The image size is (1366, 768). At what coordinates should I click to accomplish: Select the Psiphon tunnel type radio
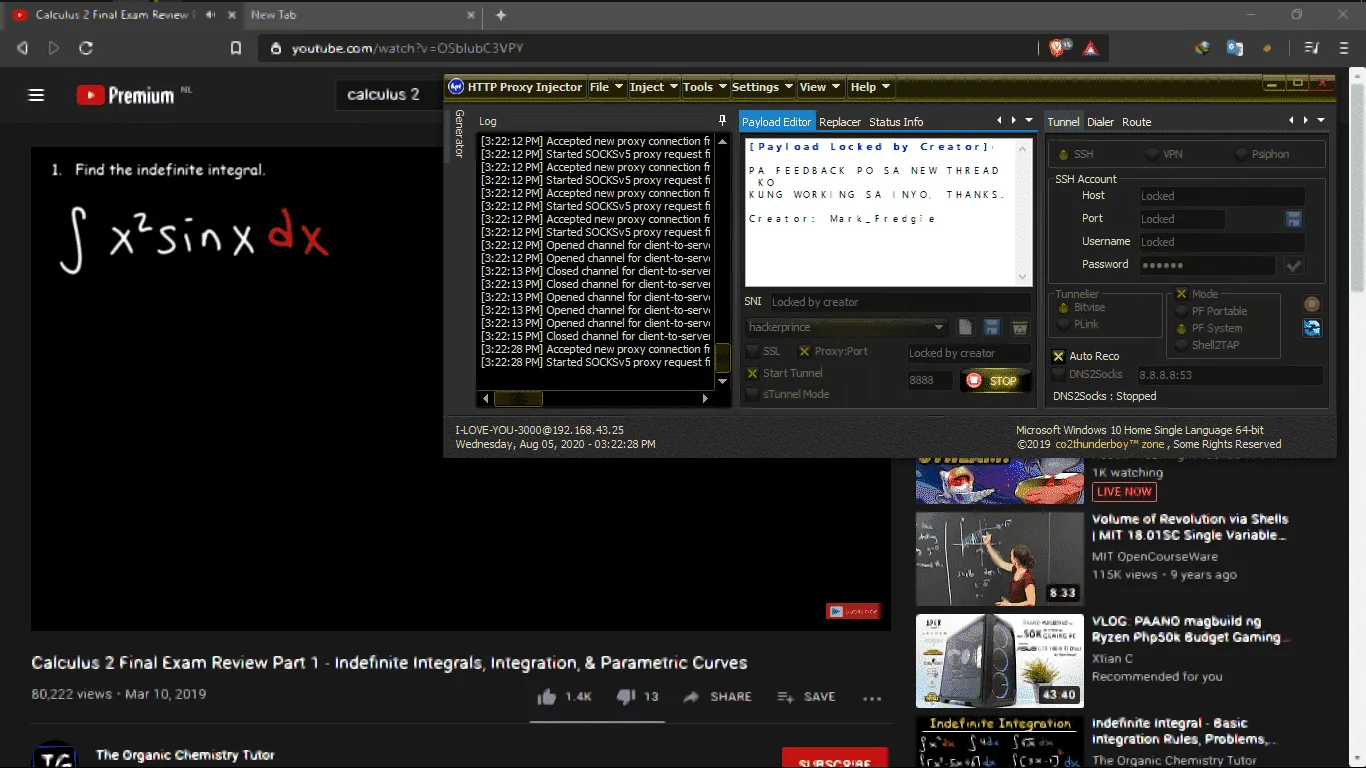pyautogui.click(x=1242, y=154)
